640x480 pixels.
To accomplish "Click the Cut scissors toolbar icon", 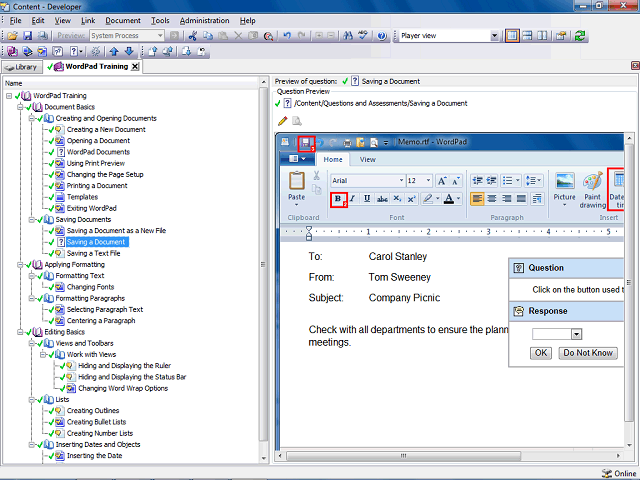I will [193, 36].
